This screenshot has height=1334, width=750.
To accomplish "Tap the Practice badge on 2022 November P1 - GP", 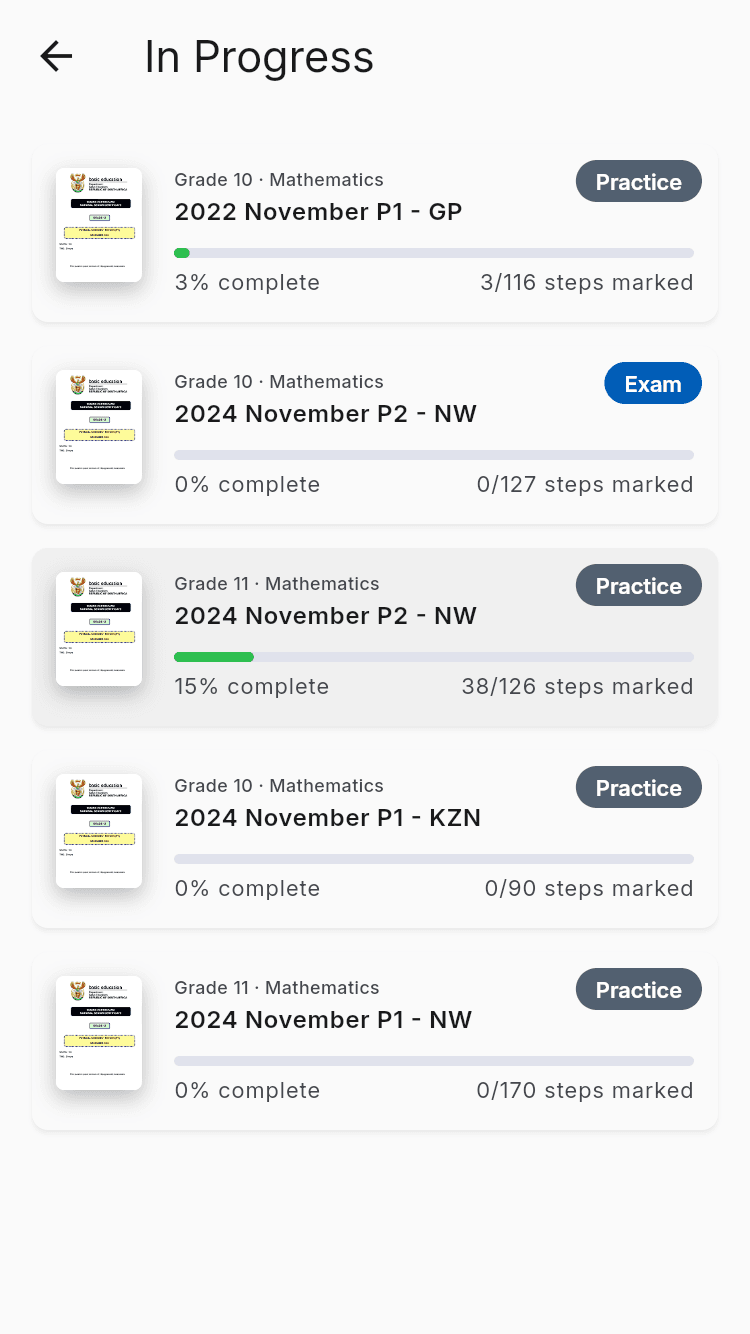I will click(638, 181).
